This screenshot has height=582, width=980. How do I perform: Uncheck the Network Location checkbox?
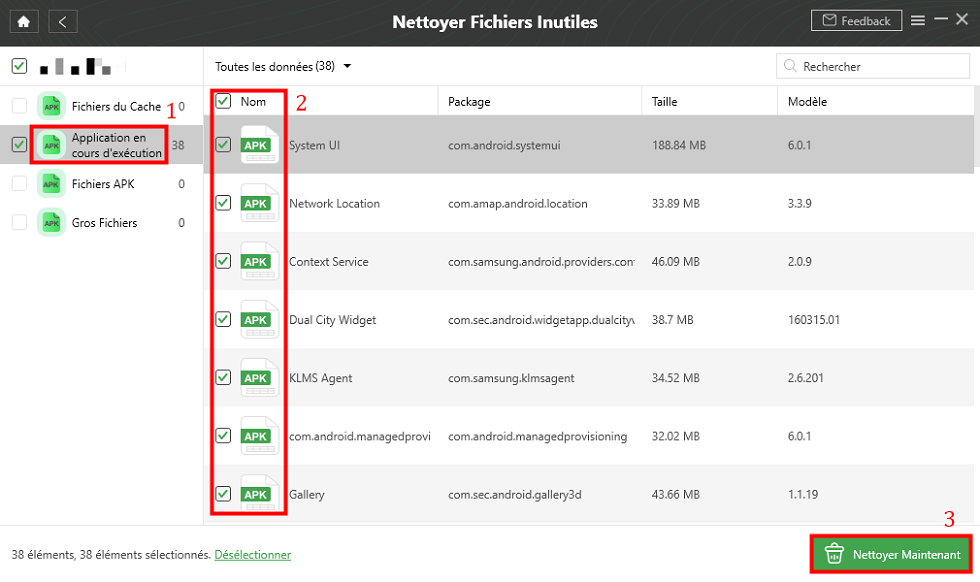224,203
